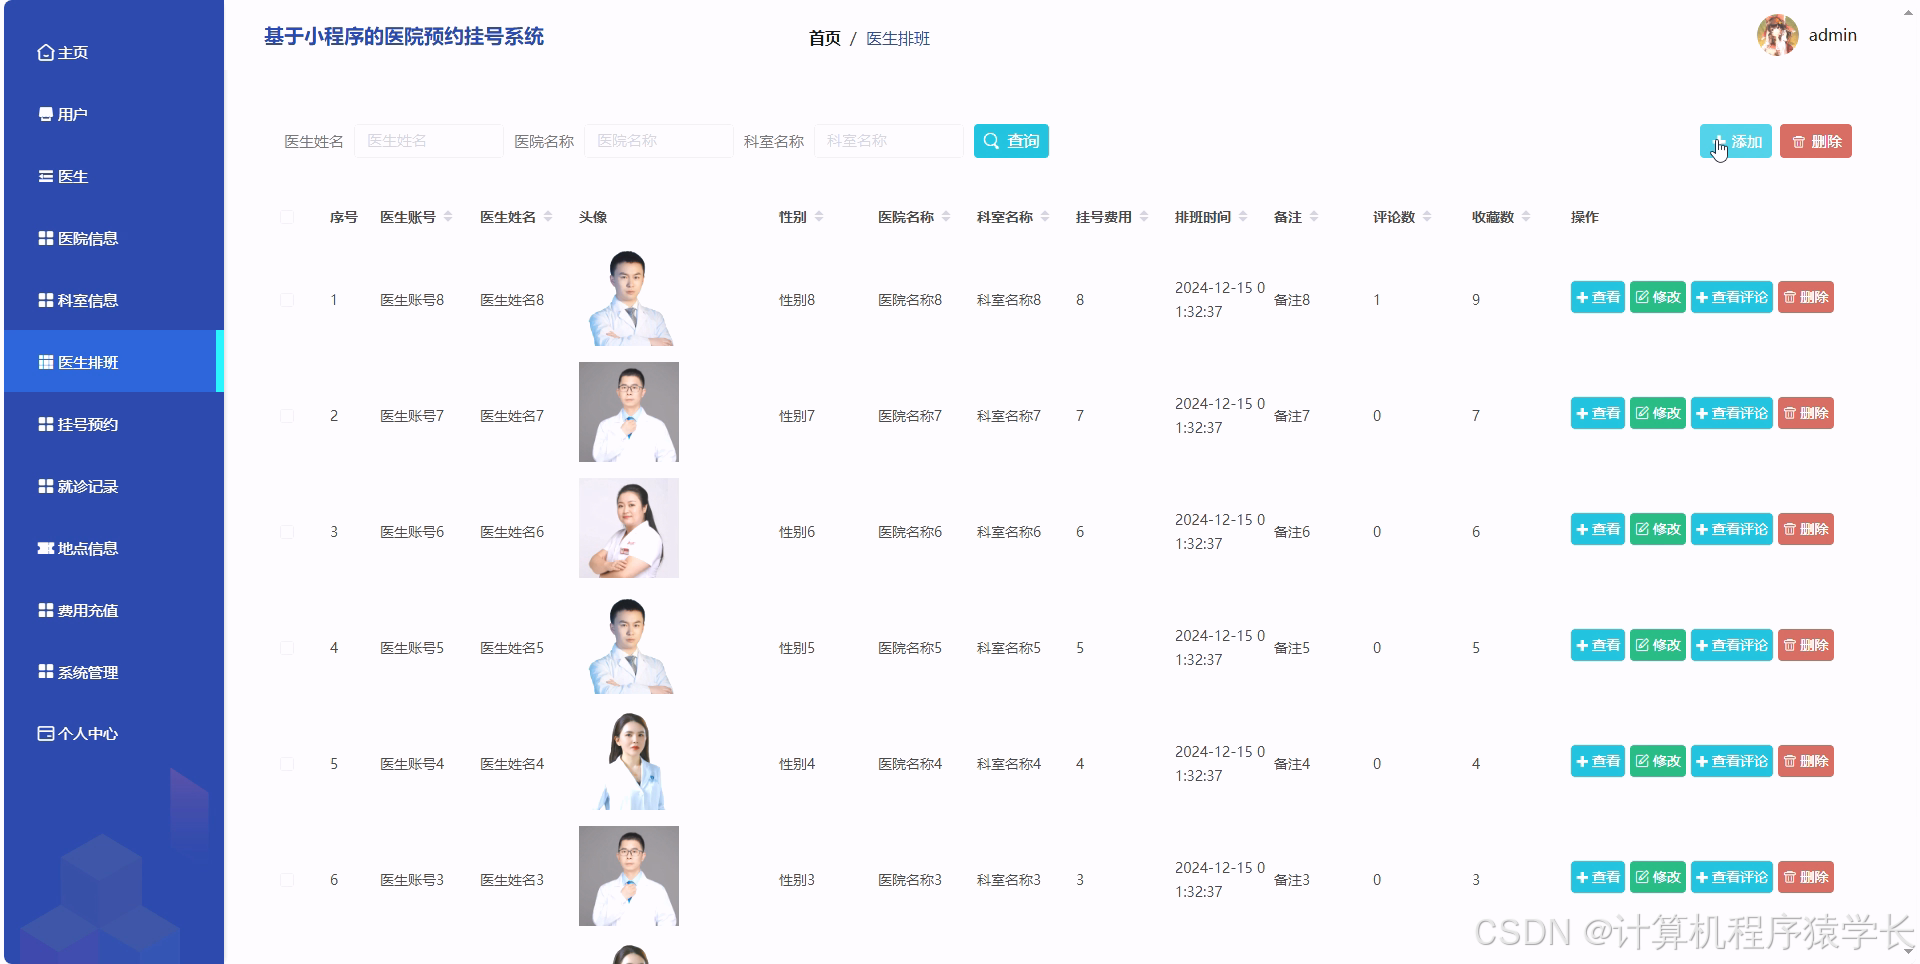Click inside the 医生姓名 search field
1920x964 pixels.
click(x=428, y=141)
